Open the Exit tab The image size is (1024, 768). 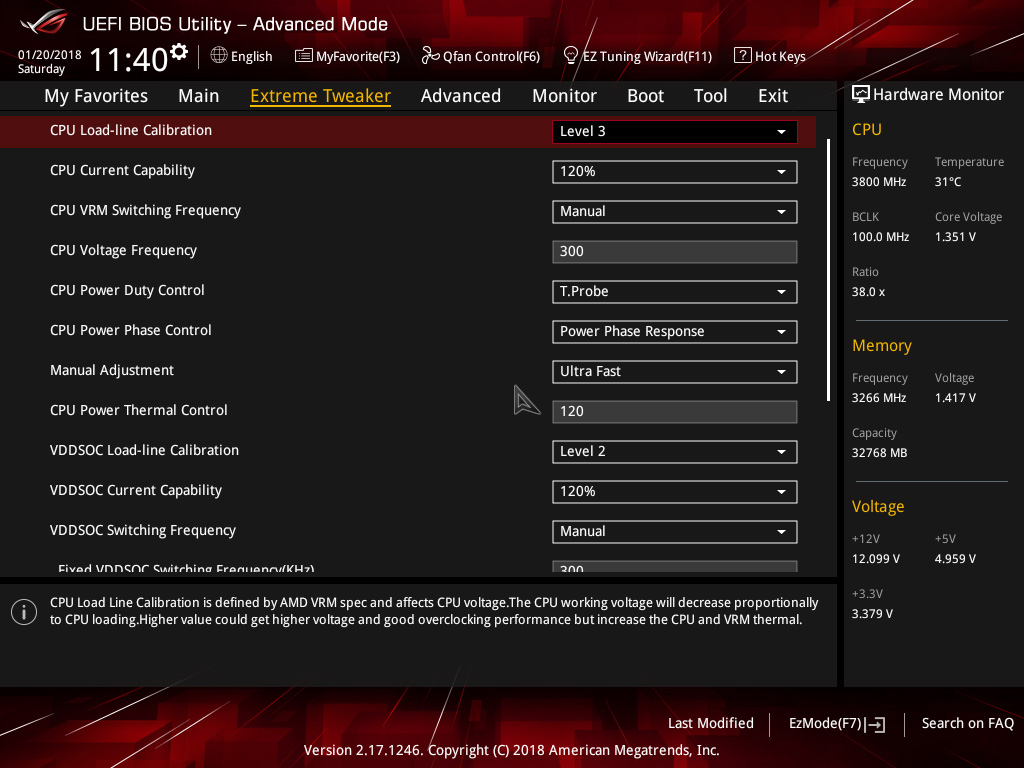(773, 96)
